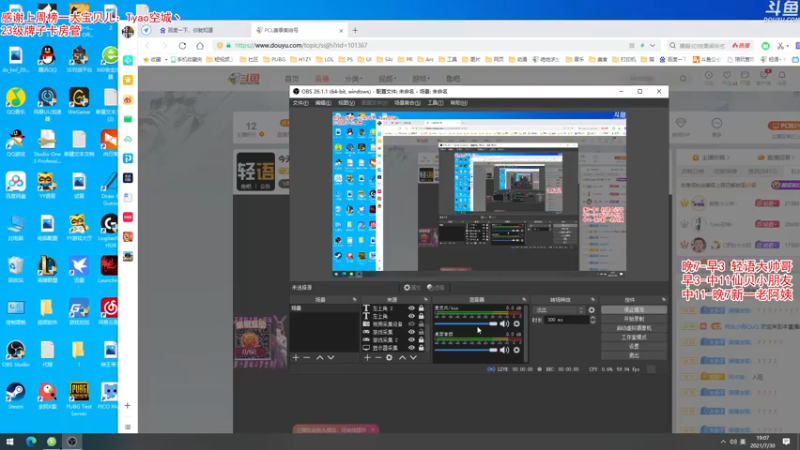800x450 pixels.
Task: Move selected source up in sources panel
Action: [402, 358]
